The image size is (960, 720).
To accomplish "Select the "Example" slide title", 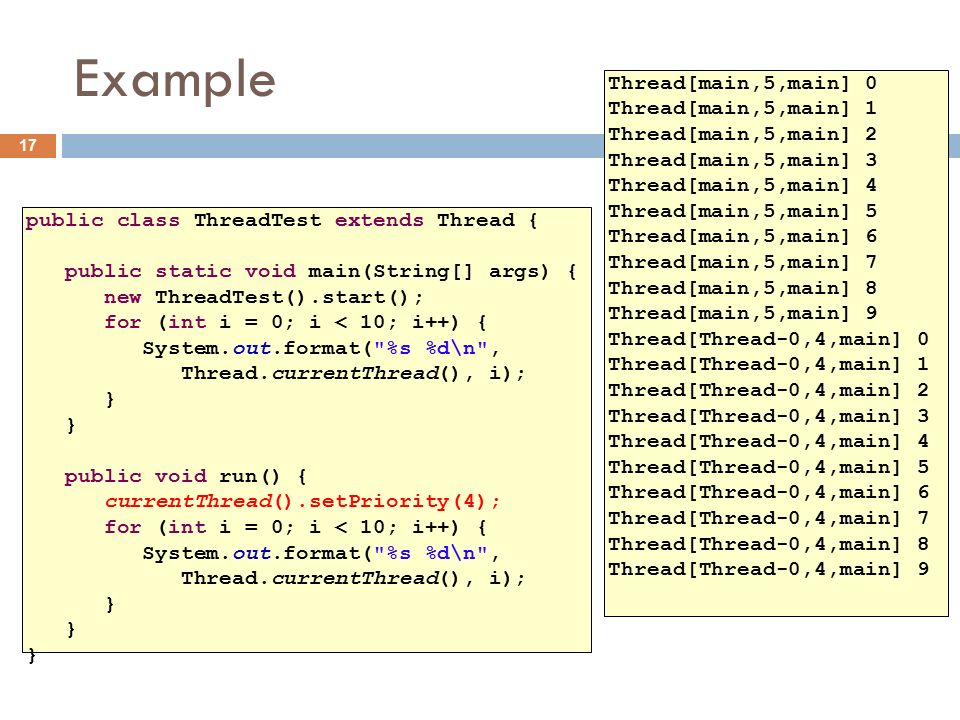I will (175, 80).
